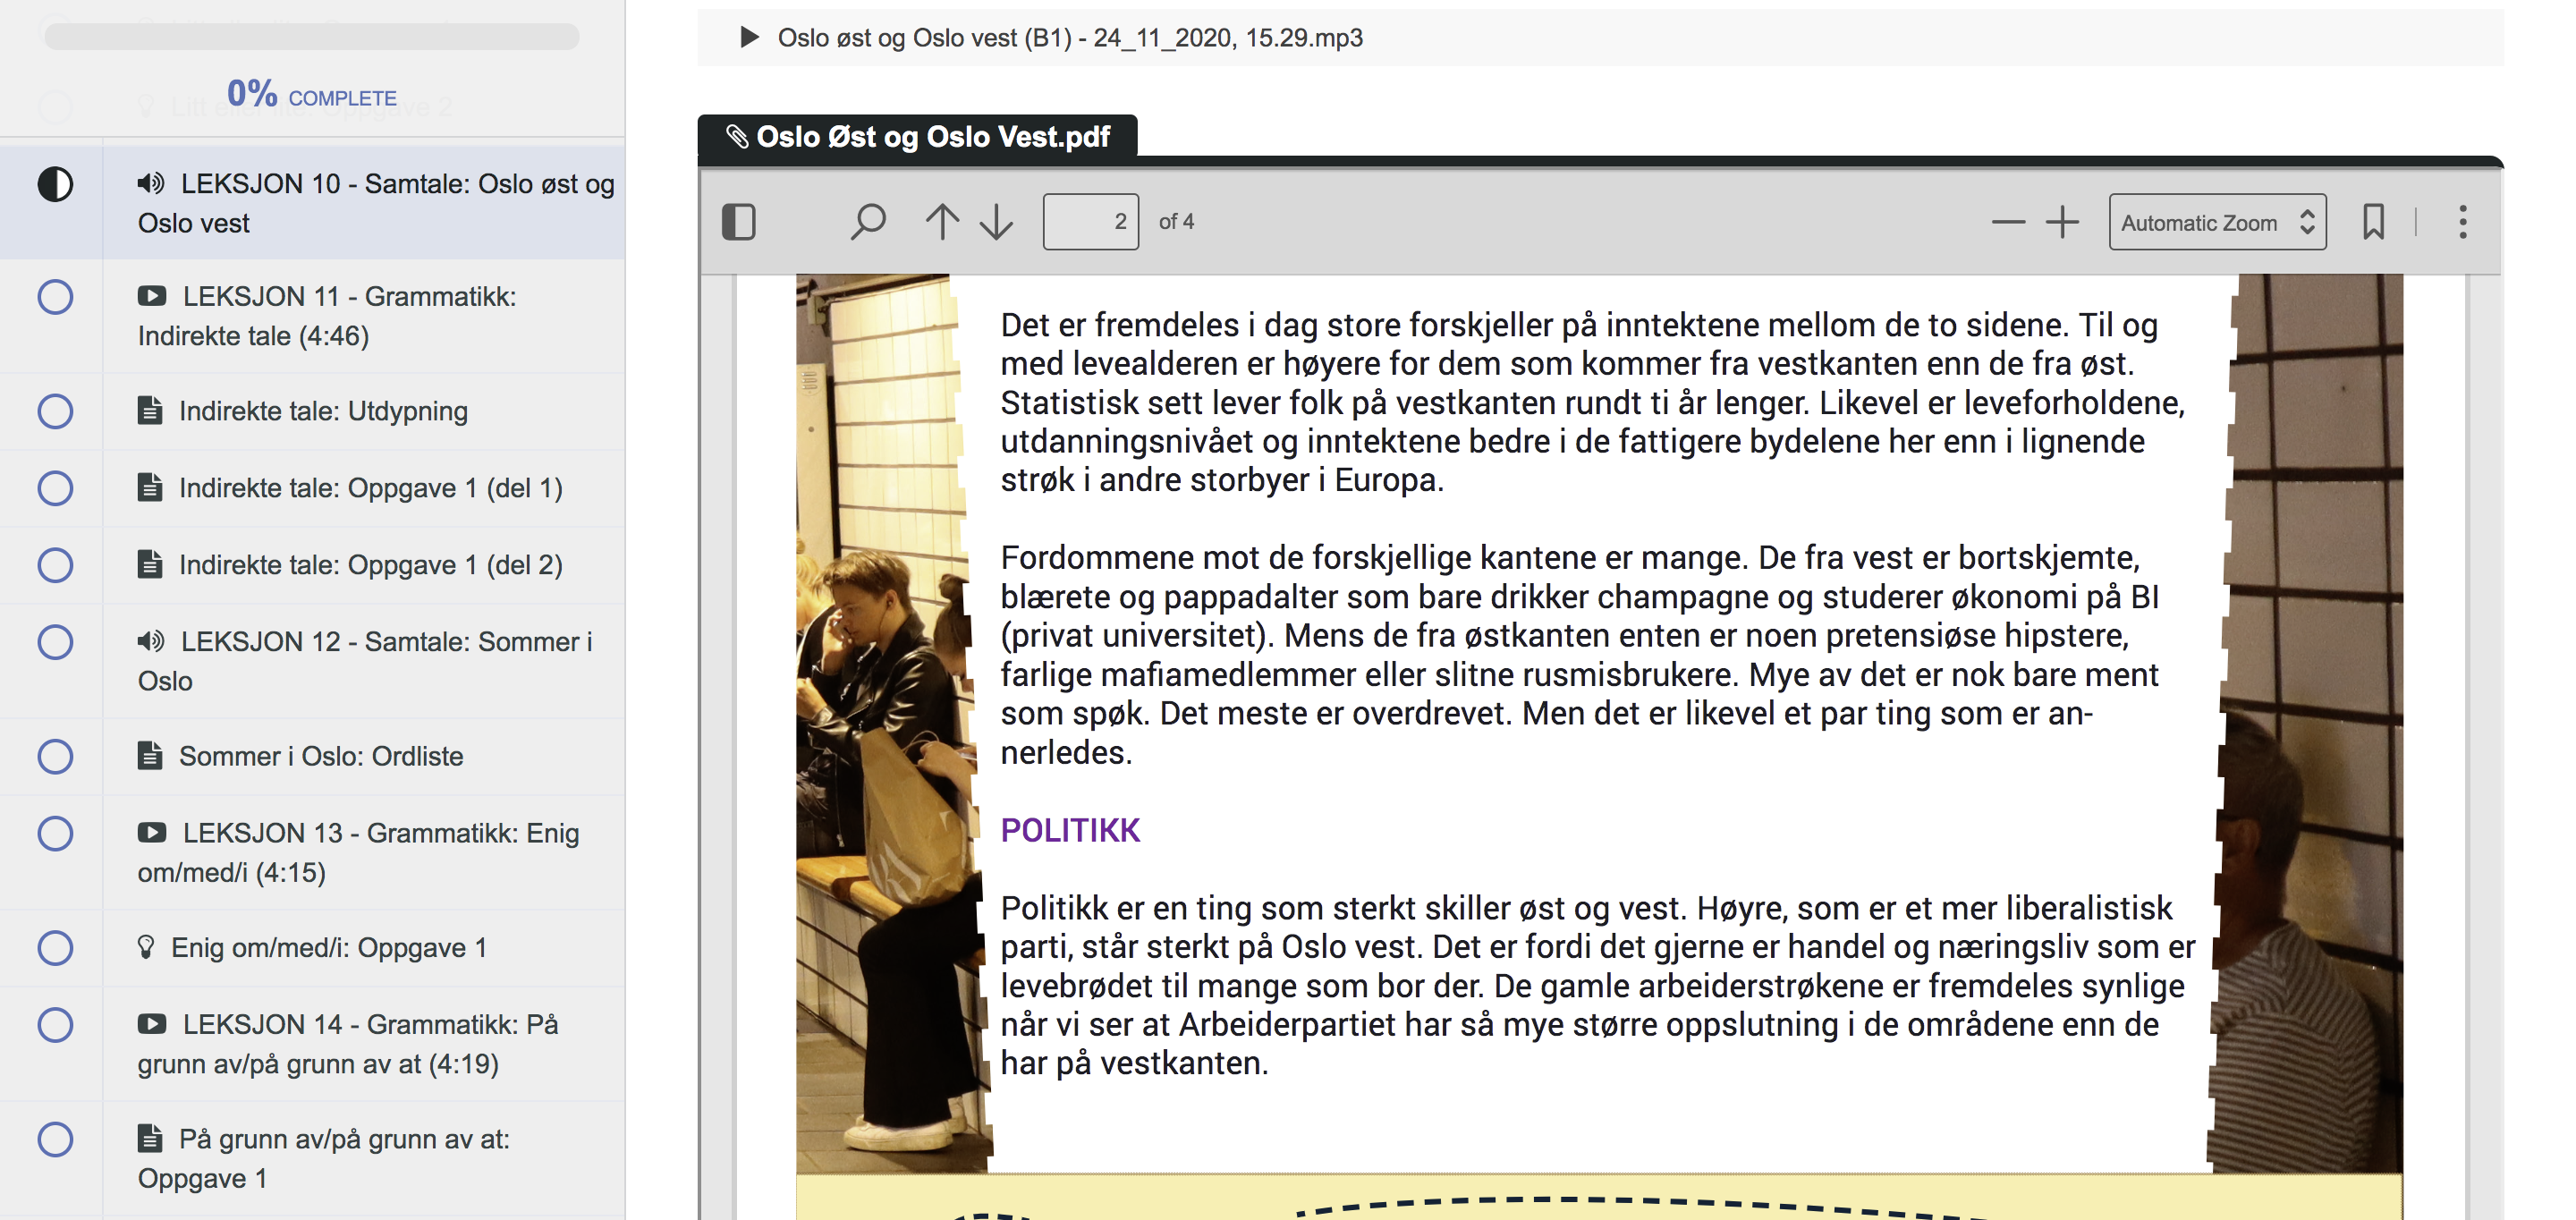Click document icon beside Oppgave 1 (del 1)
Image resolution: width=2576 pixels, height=1220 pixels.
150,487
